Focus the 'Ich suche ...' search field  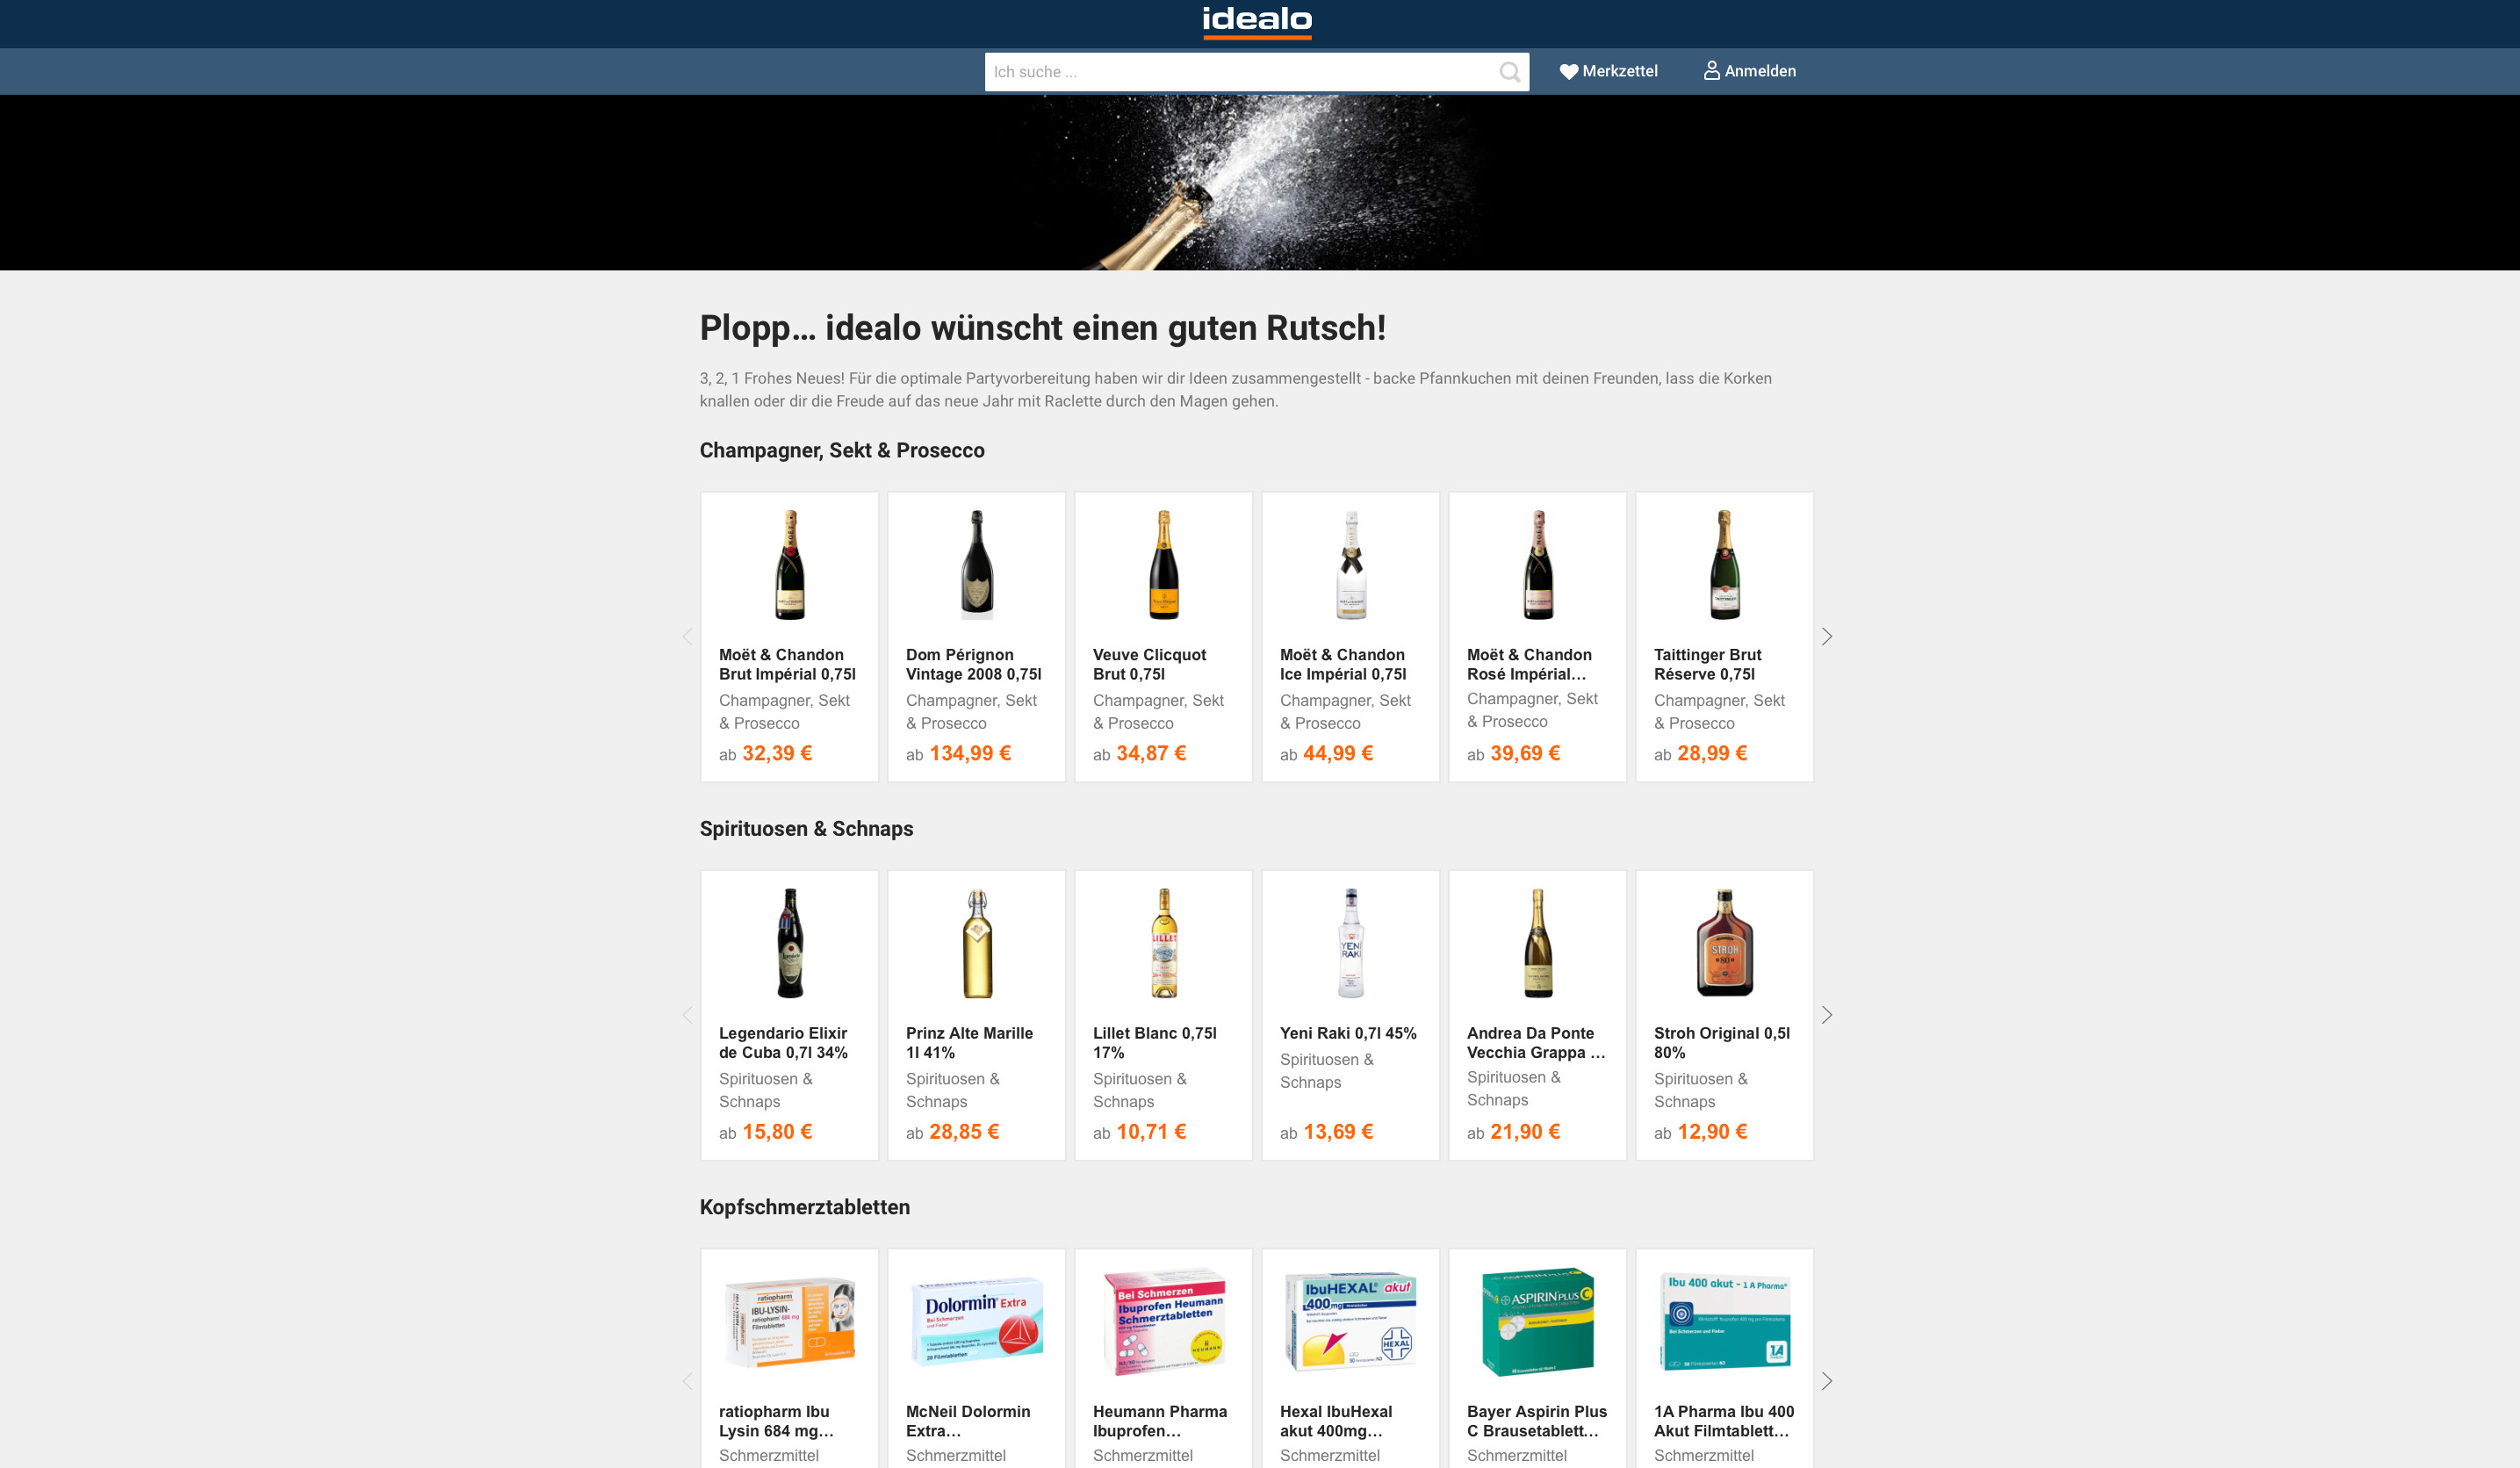(1240, 72)
